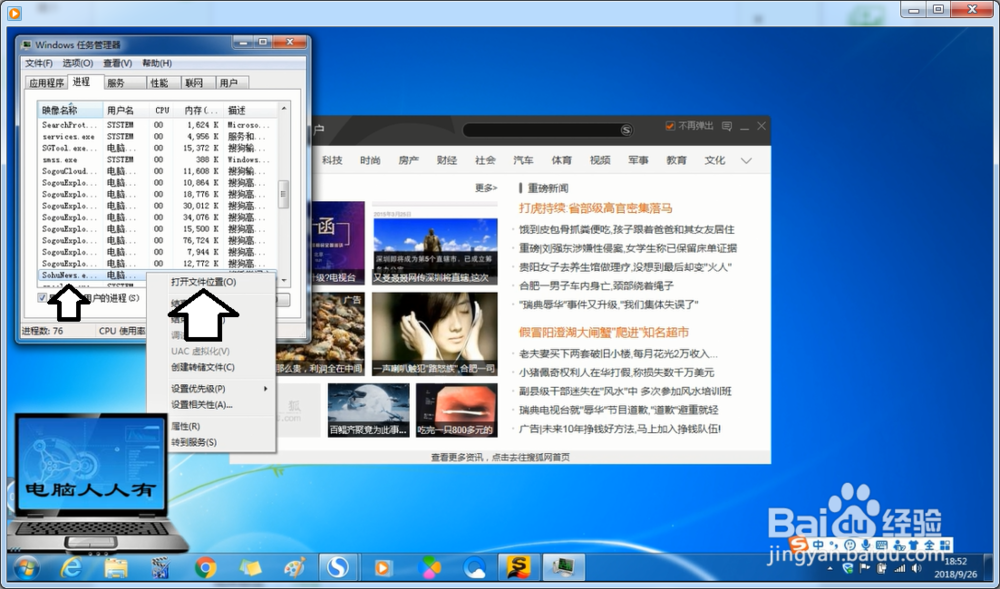Open the 查看(V) menu
This screenshot has width=1000, height=589.
point(117,63)
